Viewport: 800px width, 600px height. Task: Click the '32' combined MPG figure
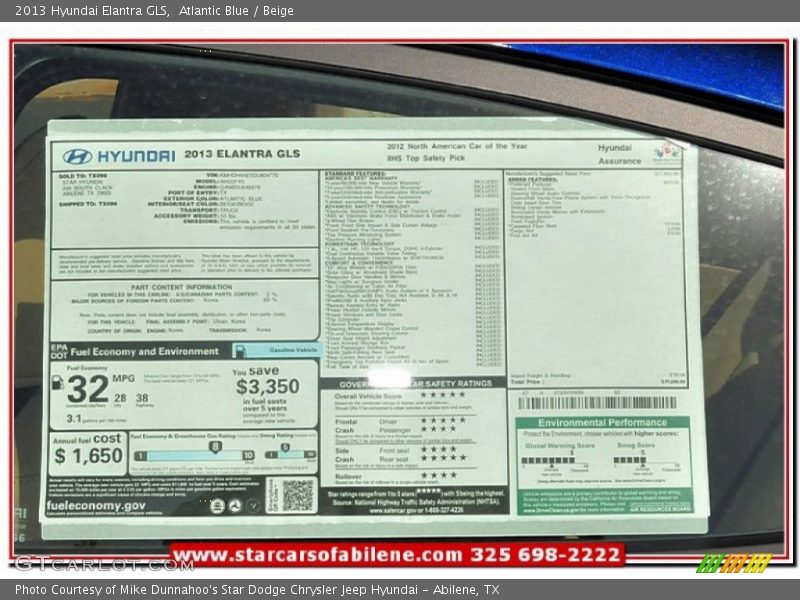click(x=87, y=389)
